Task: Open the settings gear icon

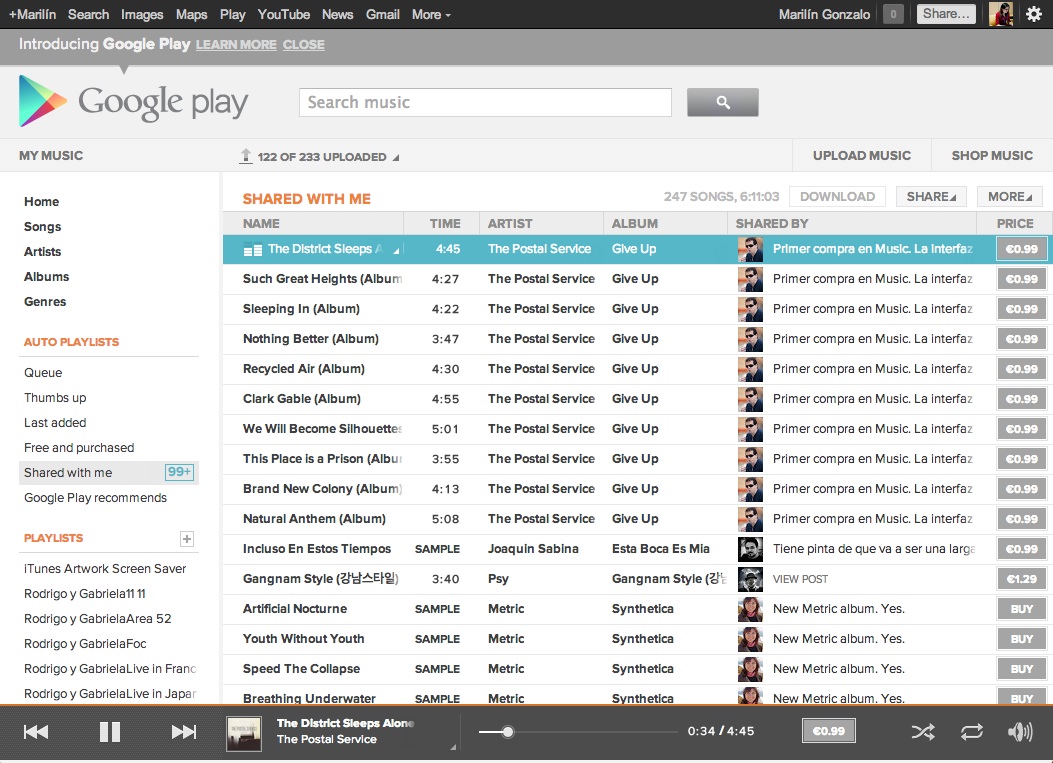Action: [x=1034, y=14]
